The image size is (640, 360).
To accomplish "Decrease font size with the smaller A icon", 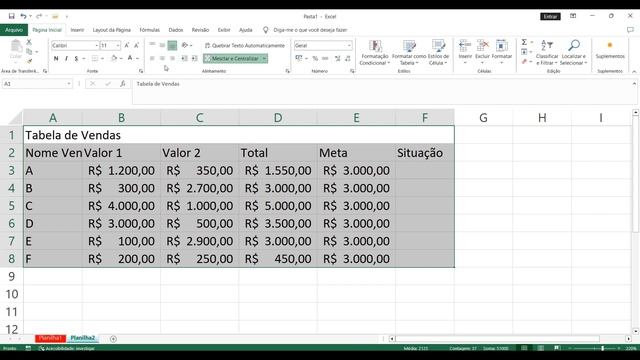I will tap(136, 45).
